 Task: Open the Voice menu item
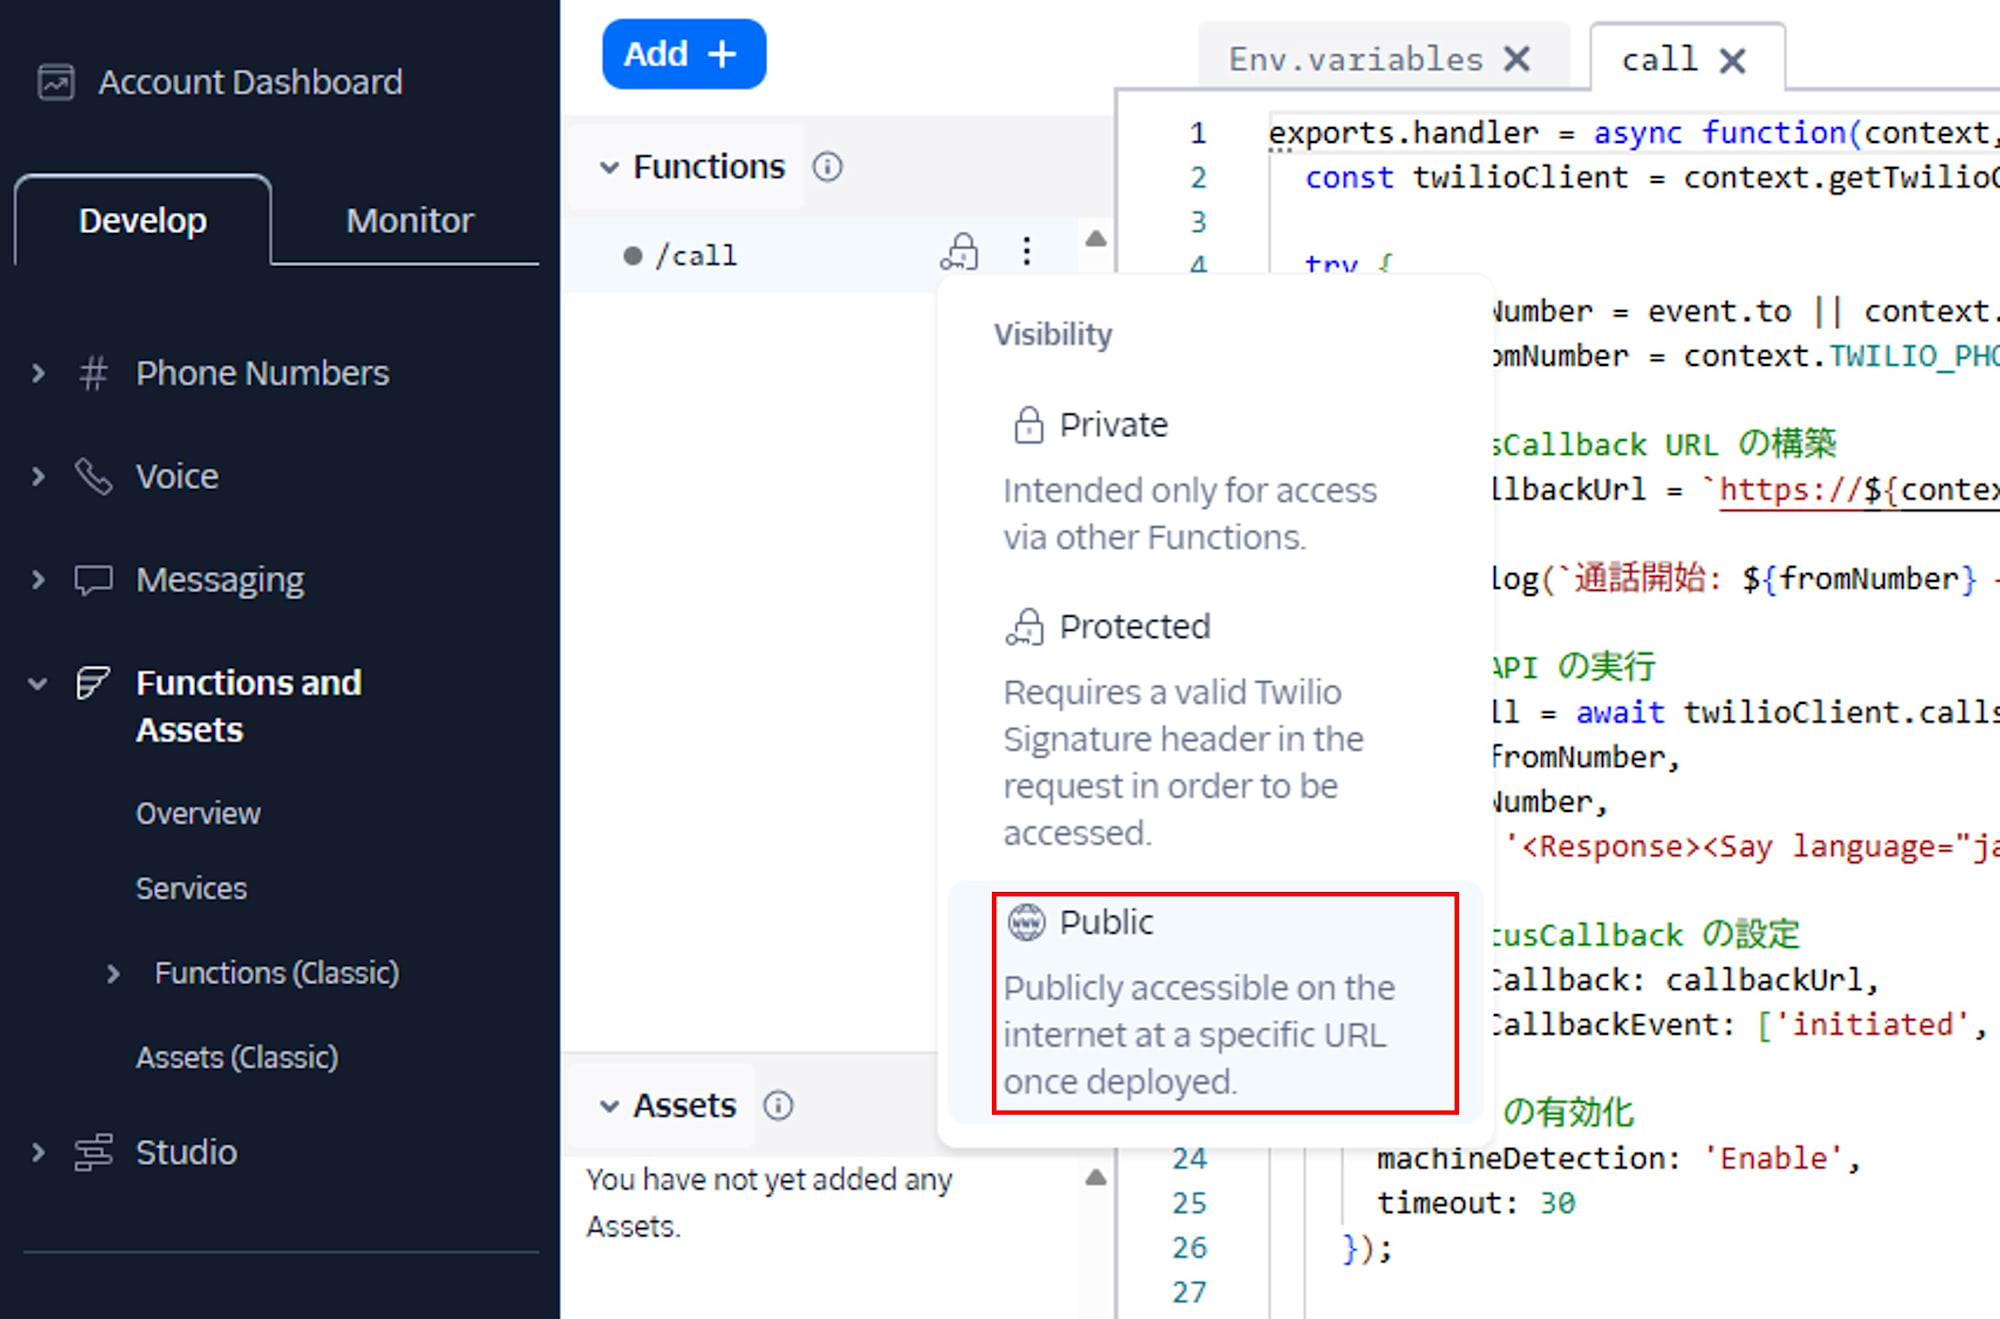pyautogui.click(x=177, y=477)
